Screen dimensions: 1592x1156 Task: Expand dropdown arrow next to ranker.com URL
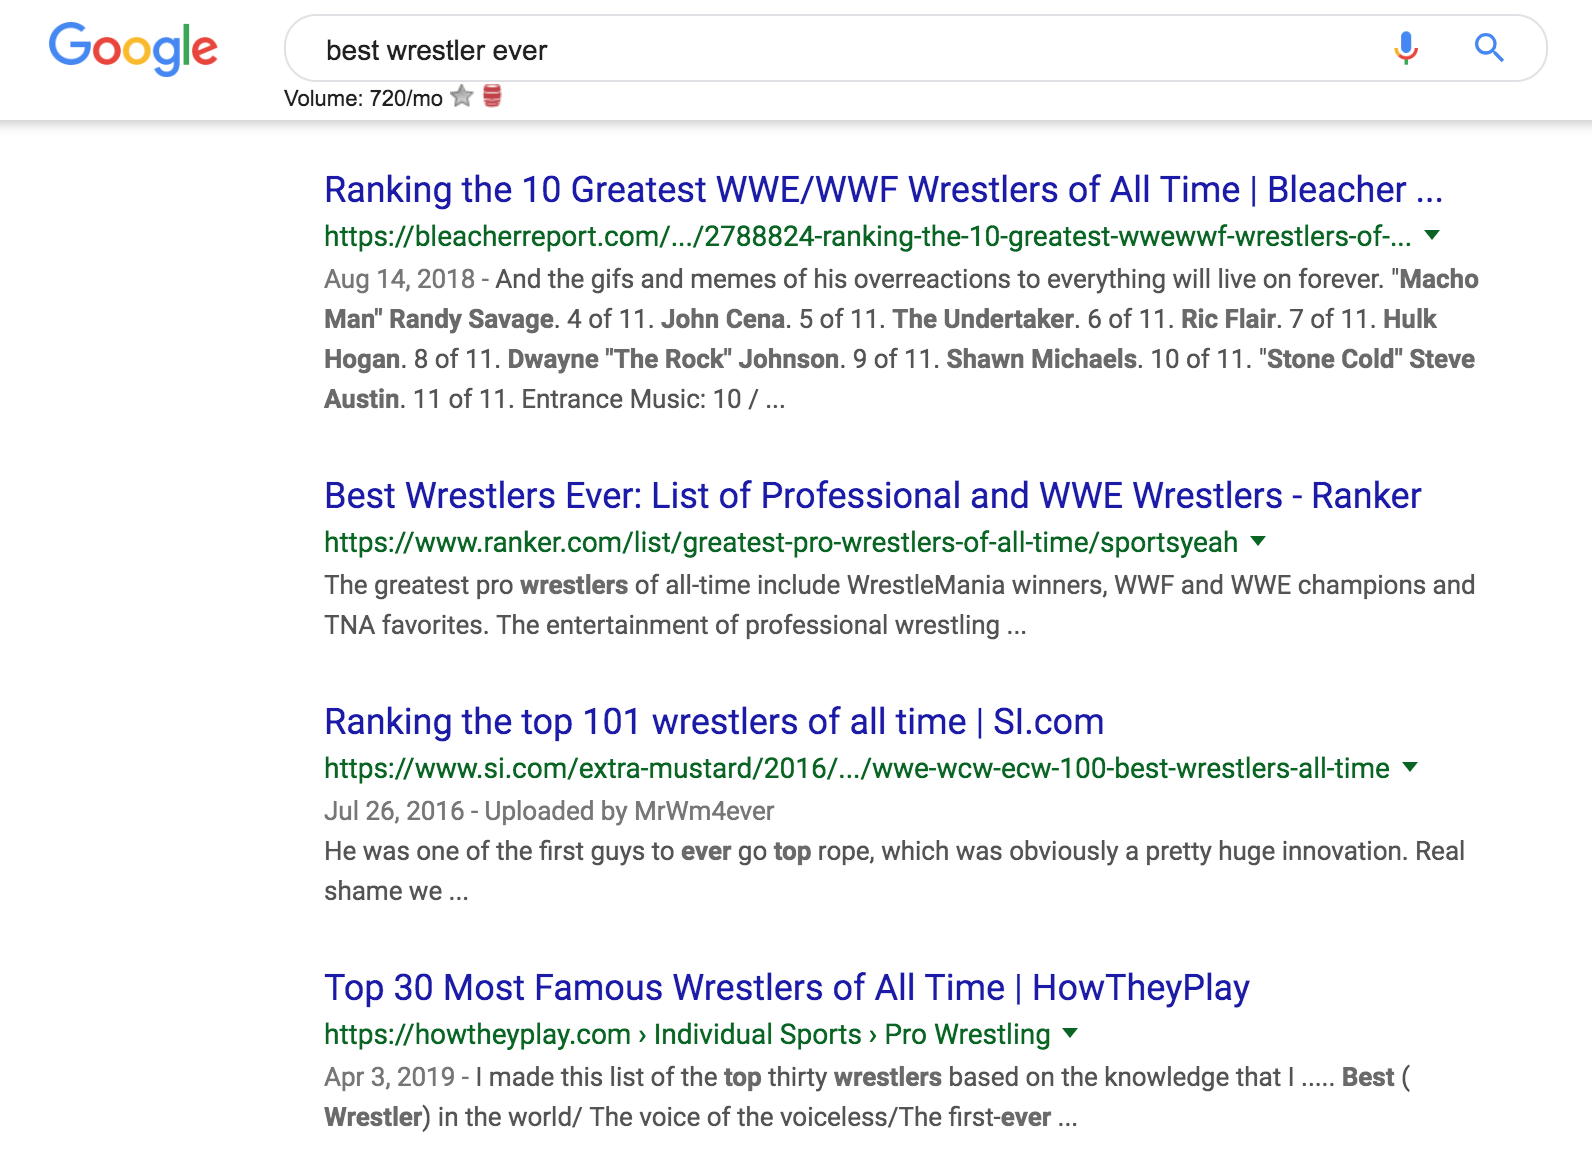tap(1258, 542)
